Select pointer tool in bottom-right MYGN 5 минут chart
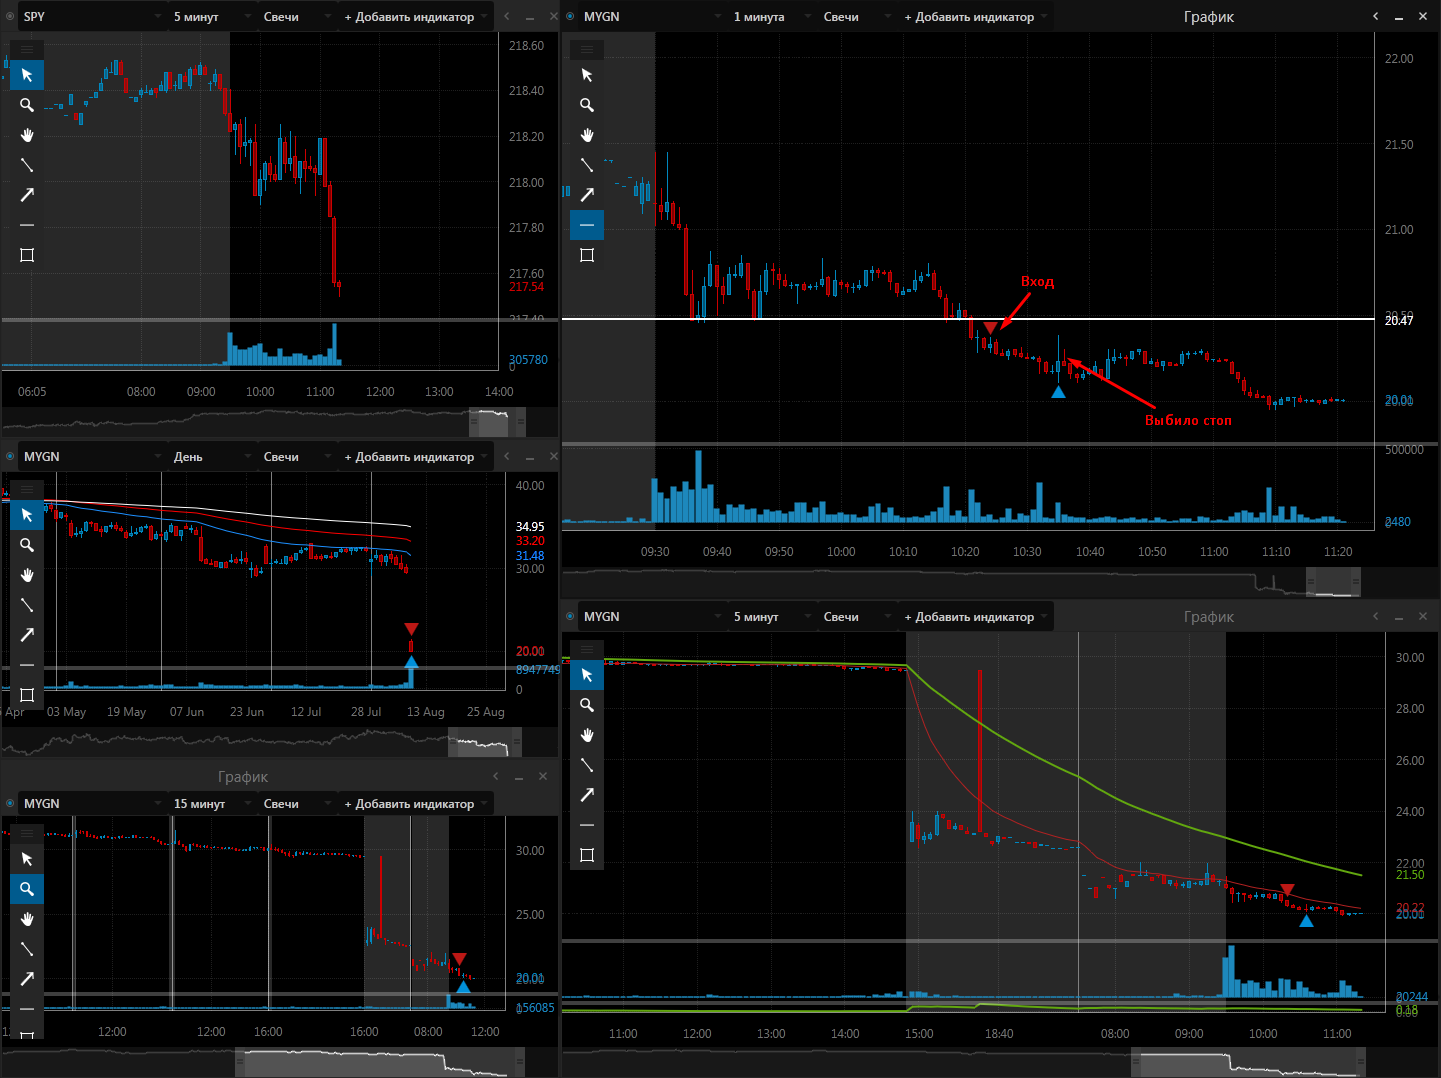Screen dimensions: 1441x1078 587,675
